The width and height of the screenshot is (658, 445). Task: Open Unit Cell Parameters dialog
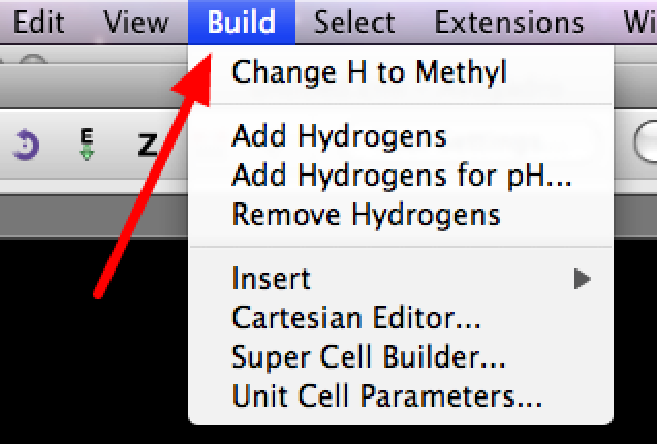[386, 396]
